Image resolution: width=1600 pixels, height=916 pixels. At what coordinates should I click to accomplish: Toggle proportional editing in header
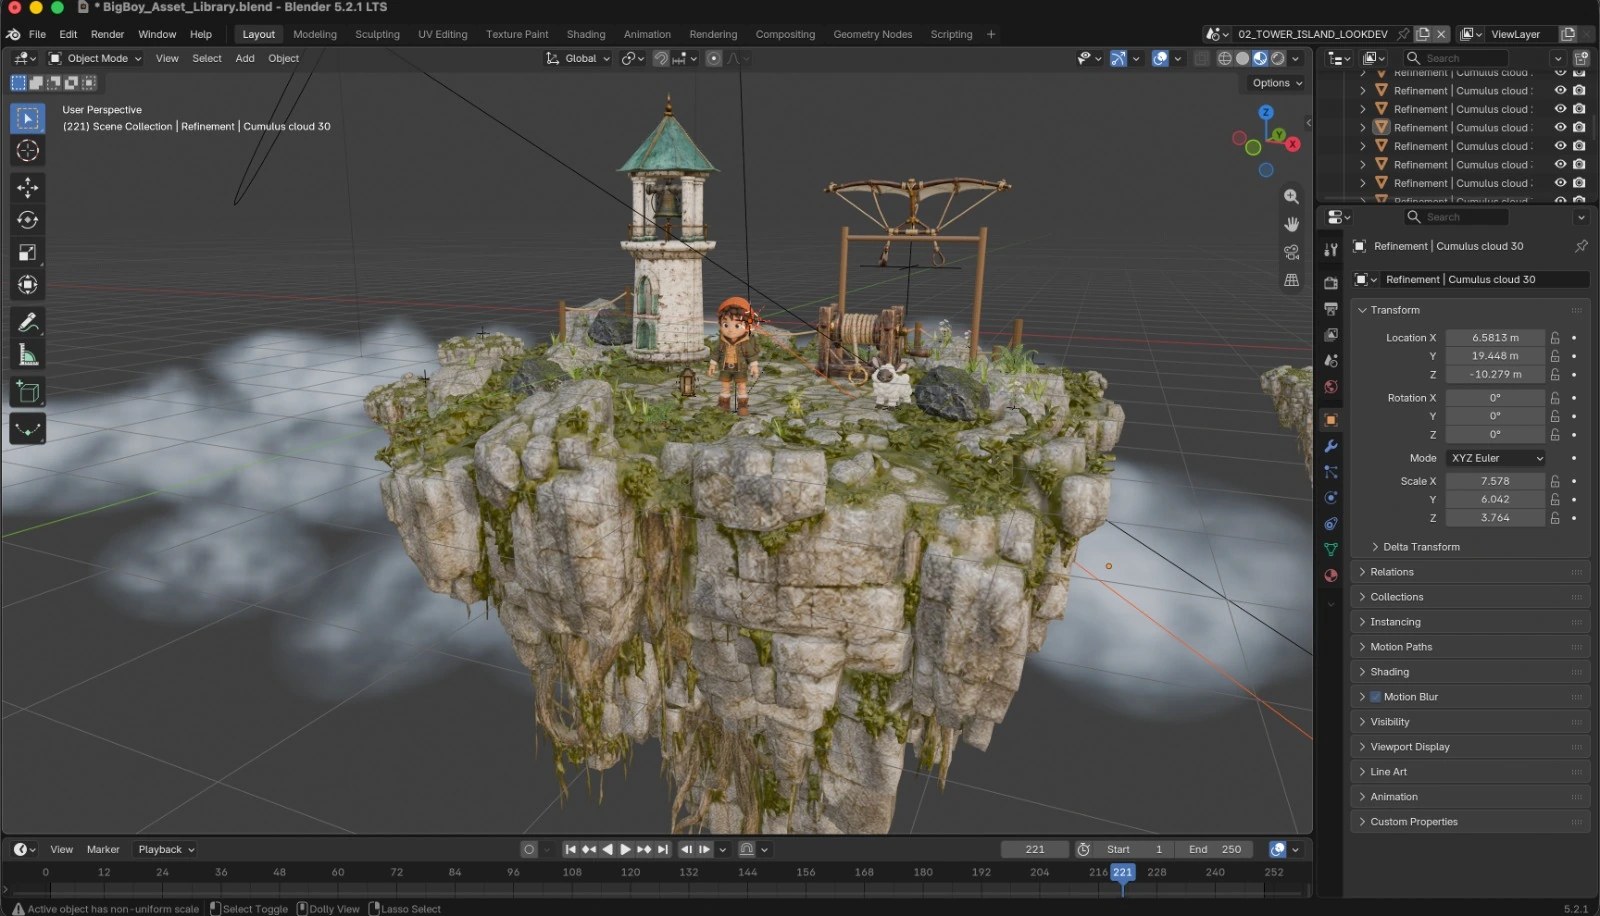pyautogui.click(x=714, y=59)
